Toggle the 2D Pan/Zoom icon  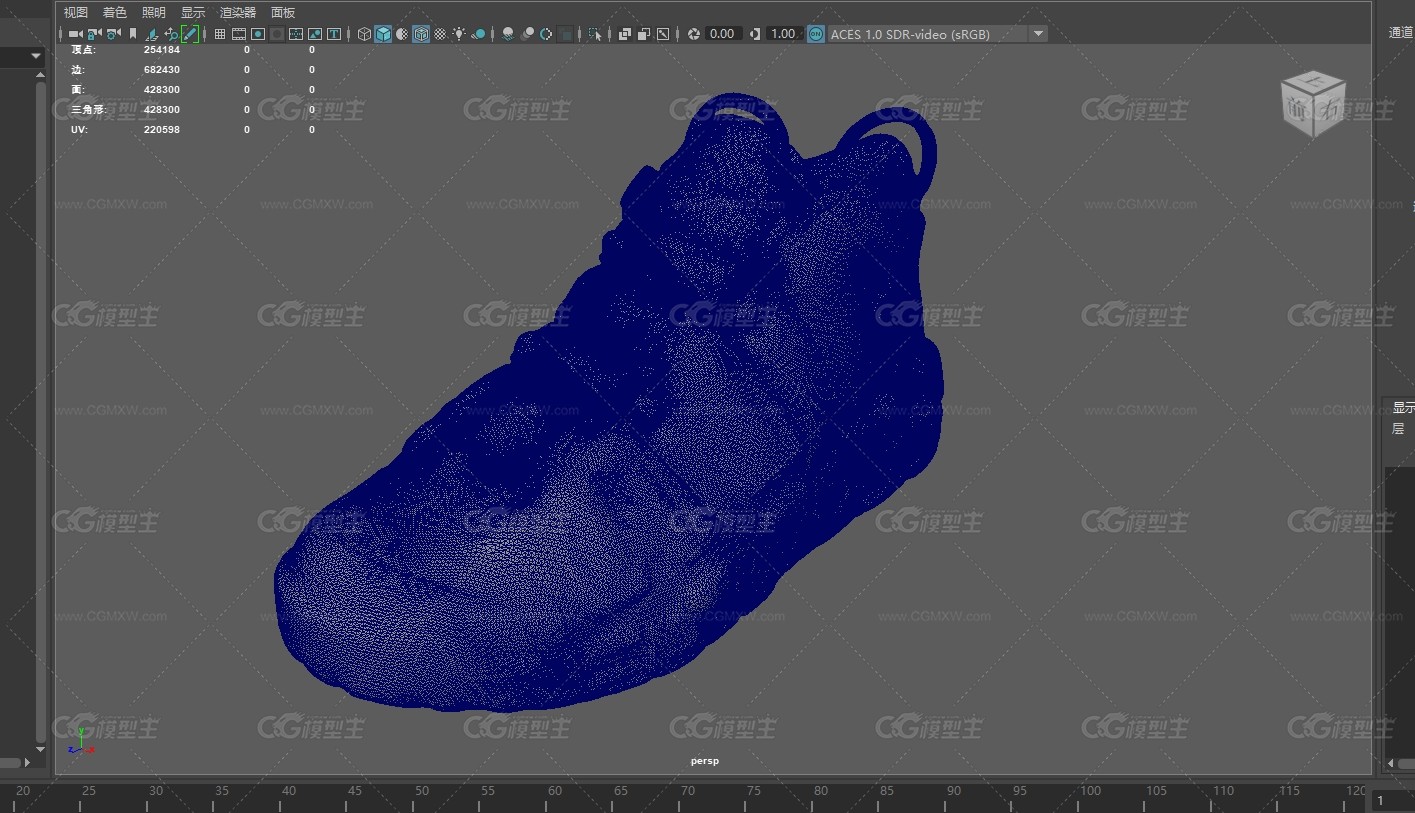point(171,34)
